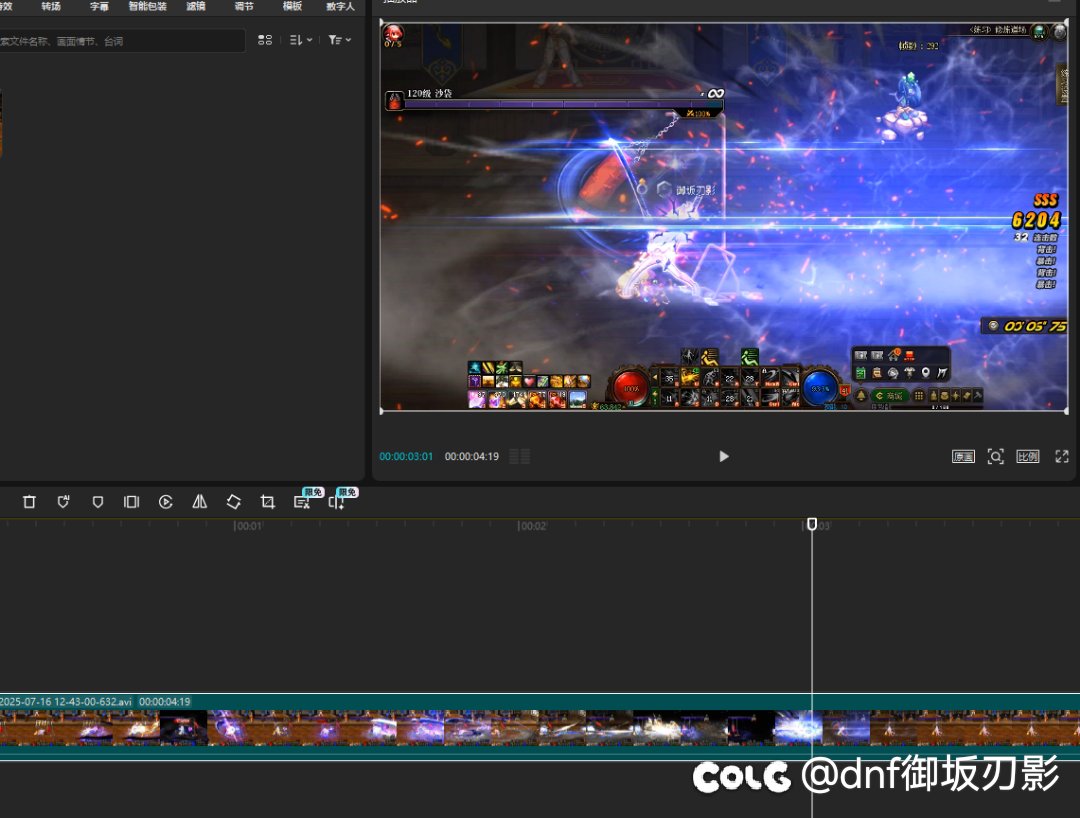This screenshot has height=818, width=1080.
Task: Open the media filter dropdown
Action: click(340, 40)
